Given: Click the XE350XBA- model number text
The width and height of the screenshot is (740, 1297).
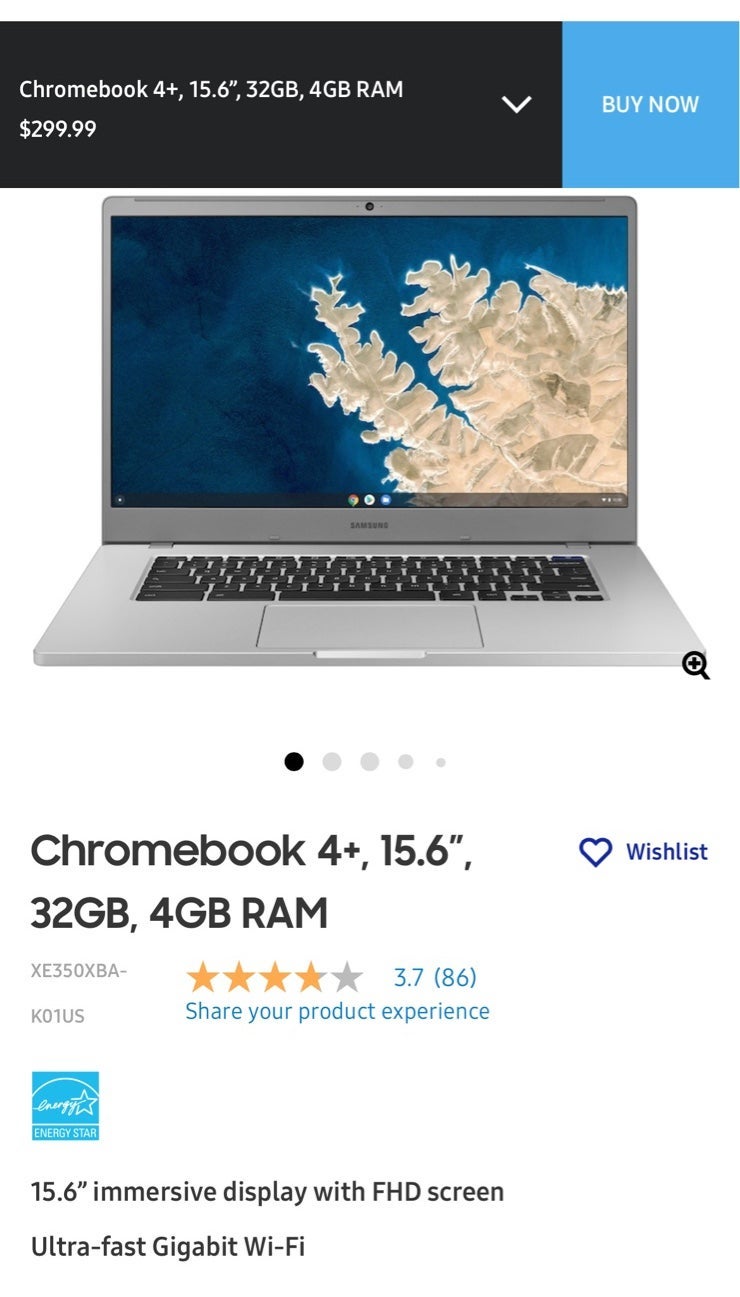Looking at the screenshot, I should click(79, 970).
